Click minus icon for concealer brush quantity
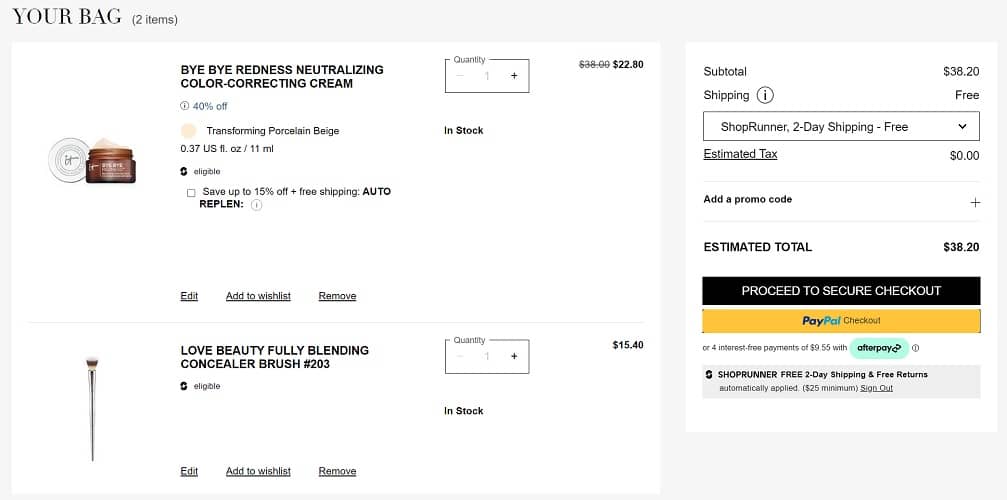1007x500 pixels. coord(460,356)
